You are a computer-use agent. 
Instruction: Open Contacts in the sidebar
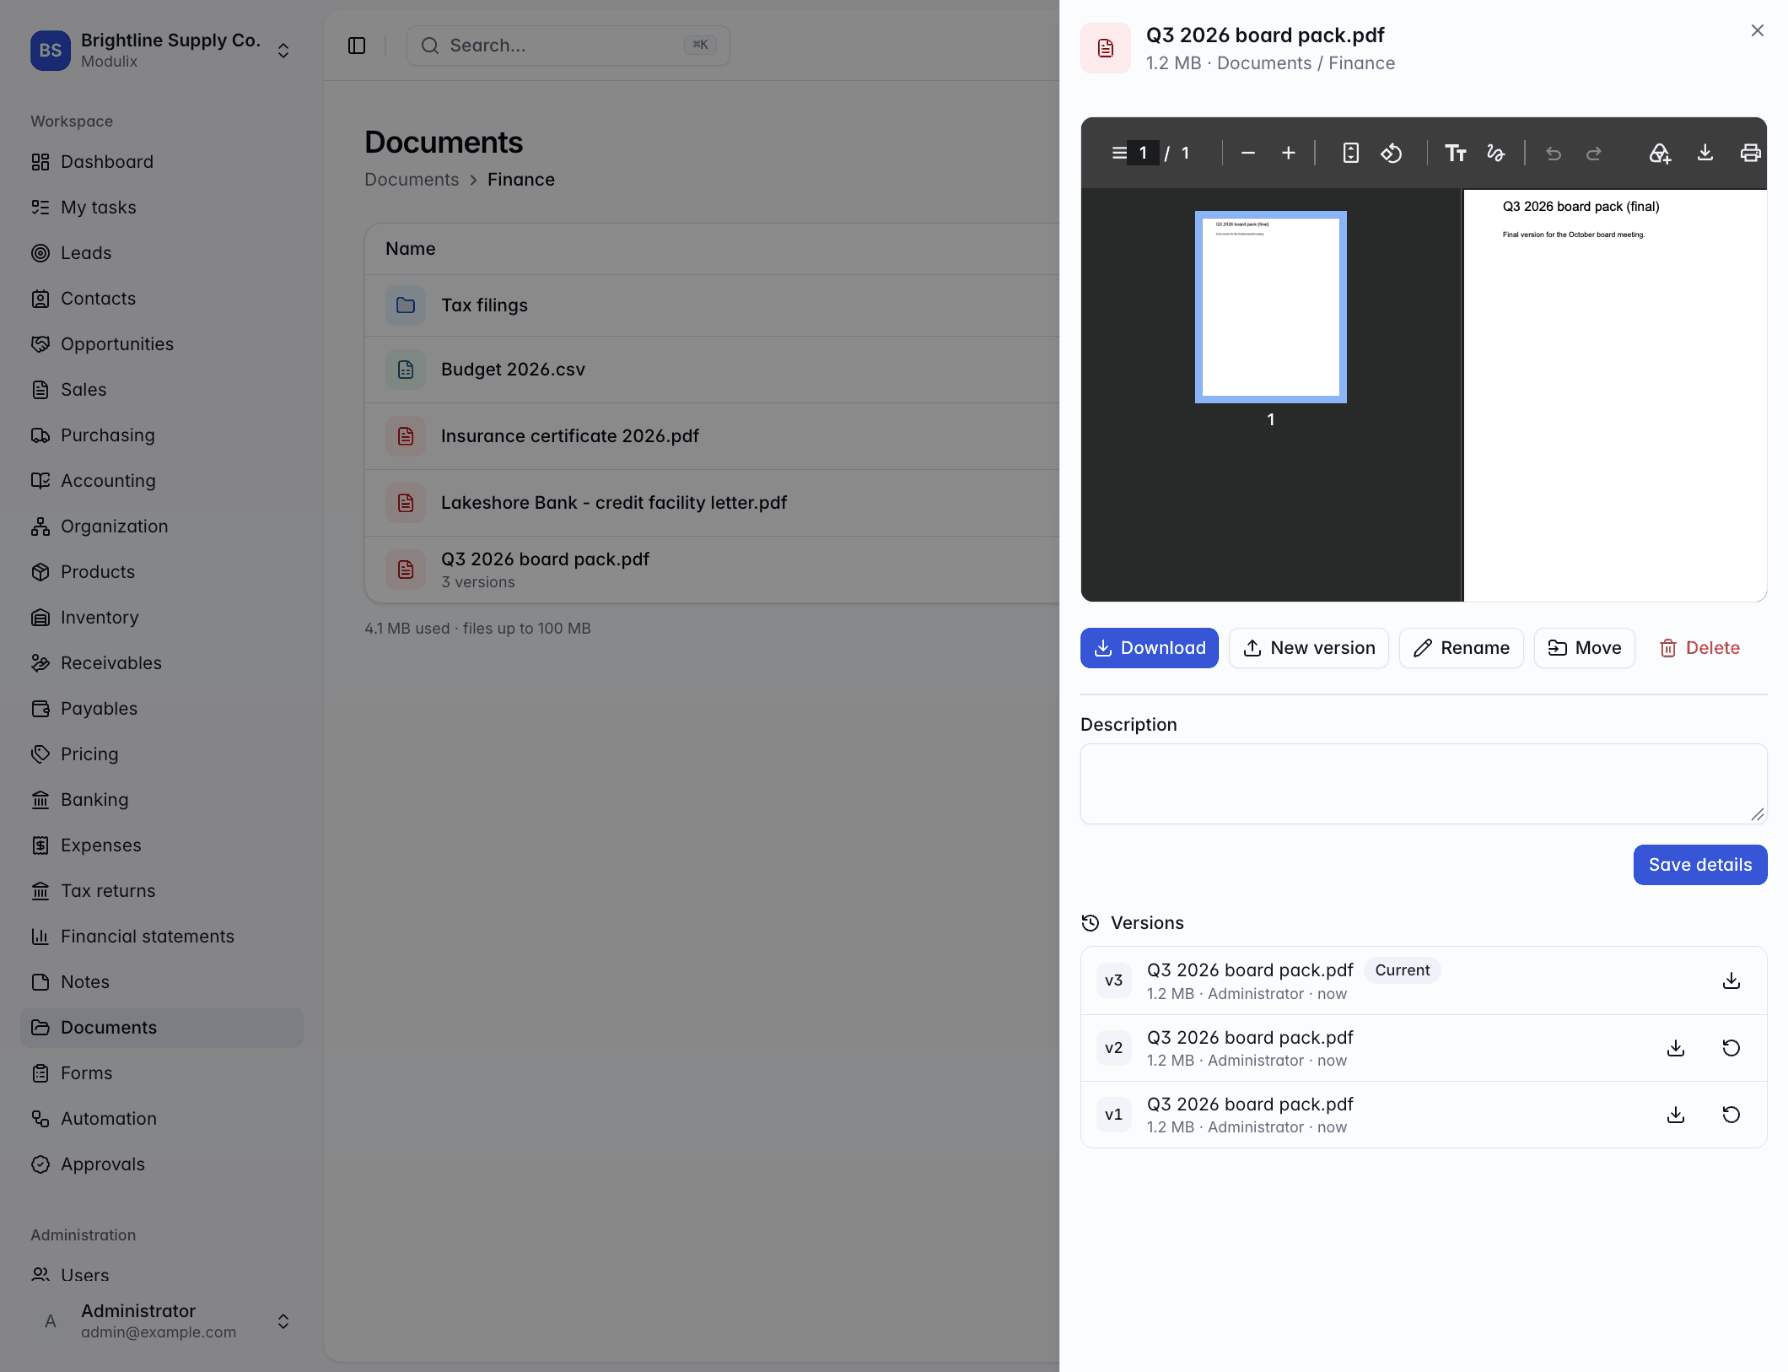click(162, 298)
